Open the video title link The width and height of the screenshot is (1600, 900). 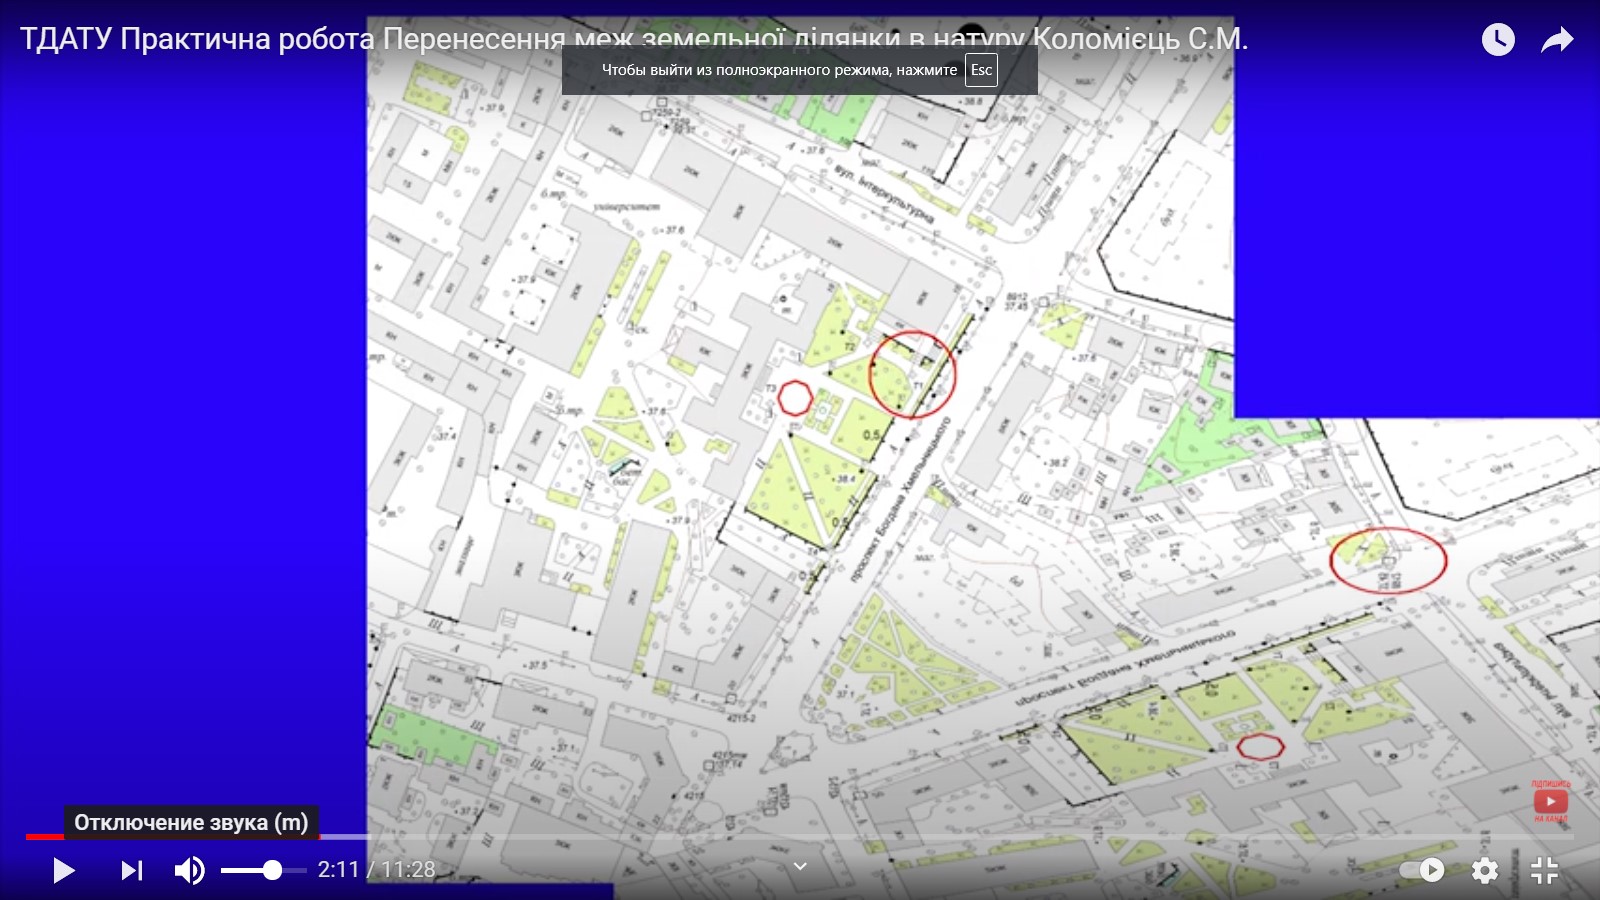pyautogui.click(x=634, y=39)
